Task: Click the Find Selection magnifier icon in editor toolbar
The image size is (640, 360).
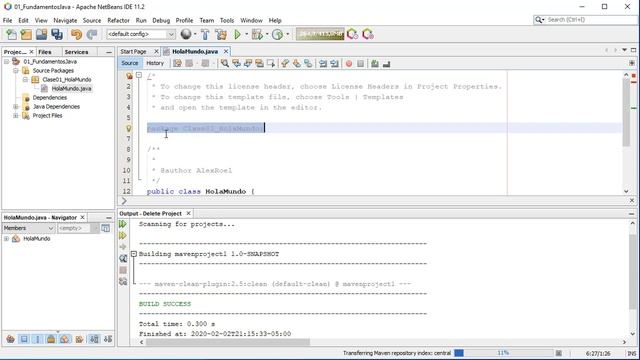Action: [225, 63]
